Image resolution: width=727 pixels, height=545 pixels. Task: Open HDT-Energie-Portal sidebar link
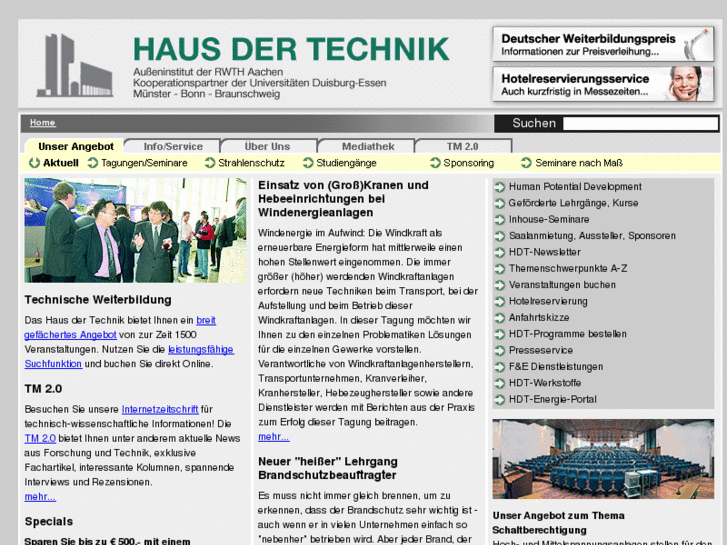(552, 399)
